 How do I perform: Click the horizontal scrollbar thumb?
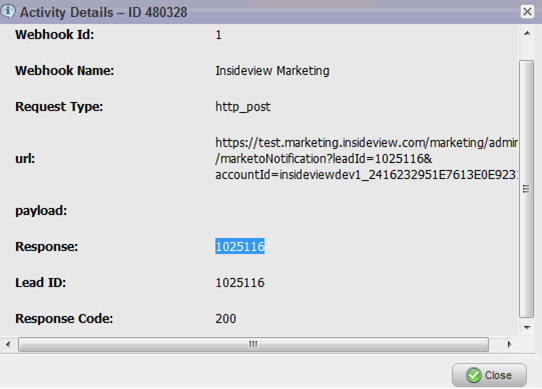[253, 344]
